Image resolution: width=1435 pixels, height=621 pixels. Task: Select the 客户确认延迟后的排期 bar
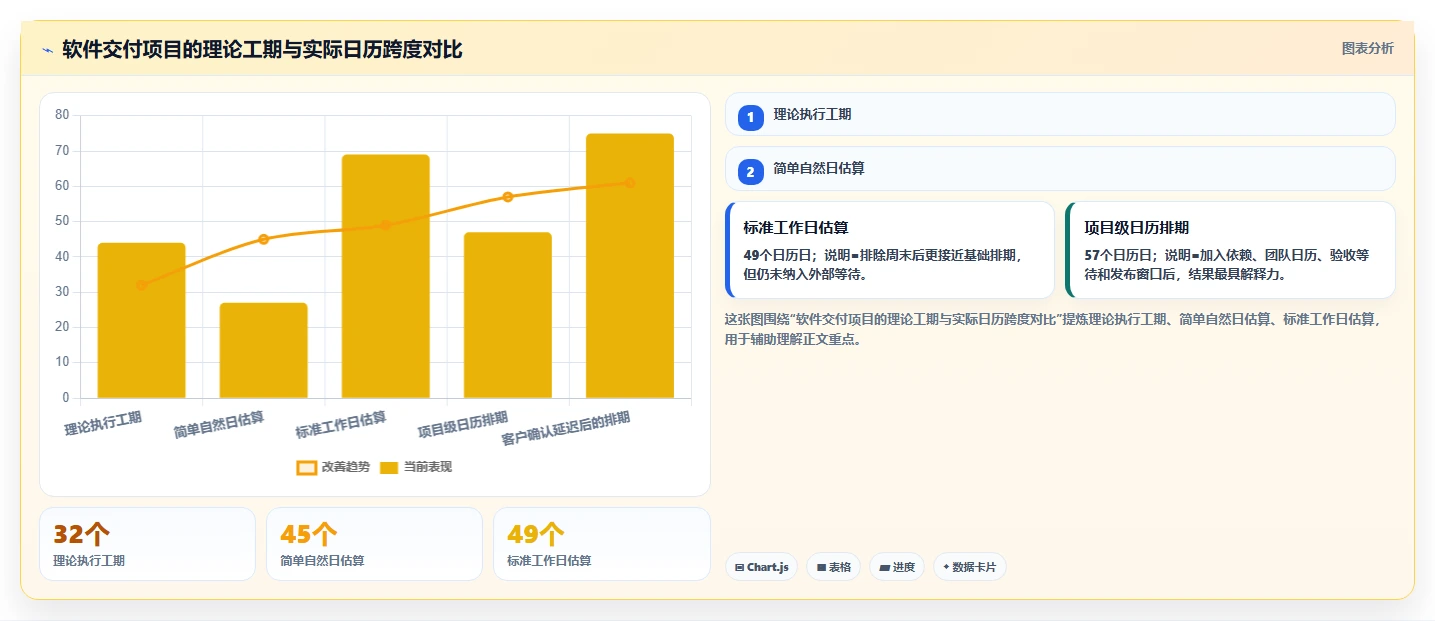click(x=630, y=266)
